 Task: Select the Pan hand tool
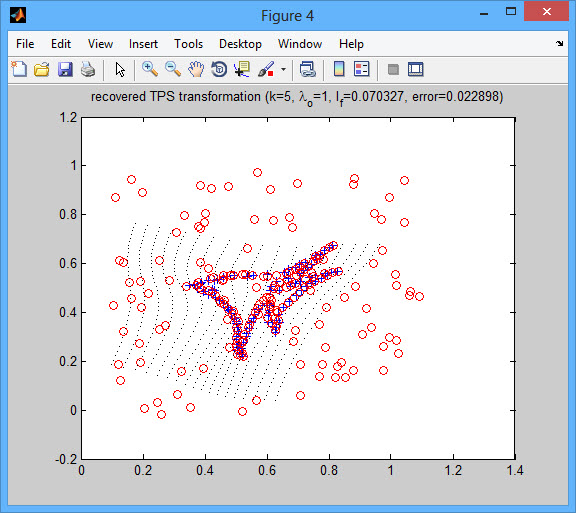click(196, 69)
